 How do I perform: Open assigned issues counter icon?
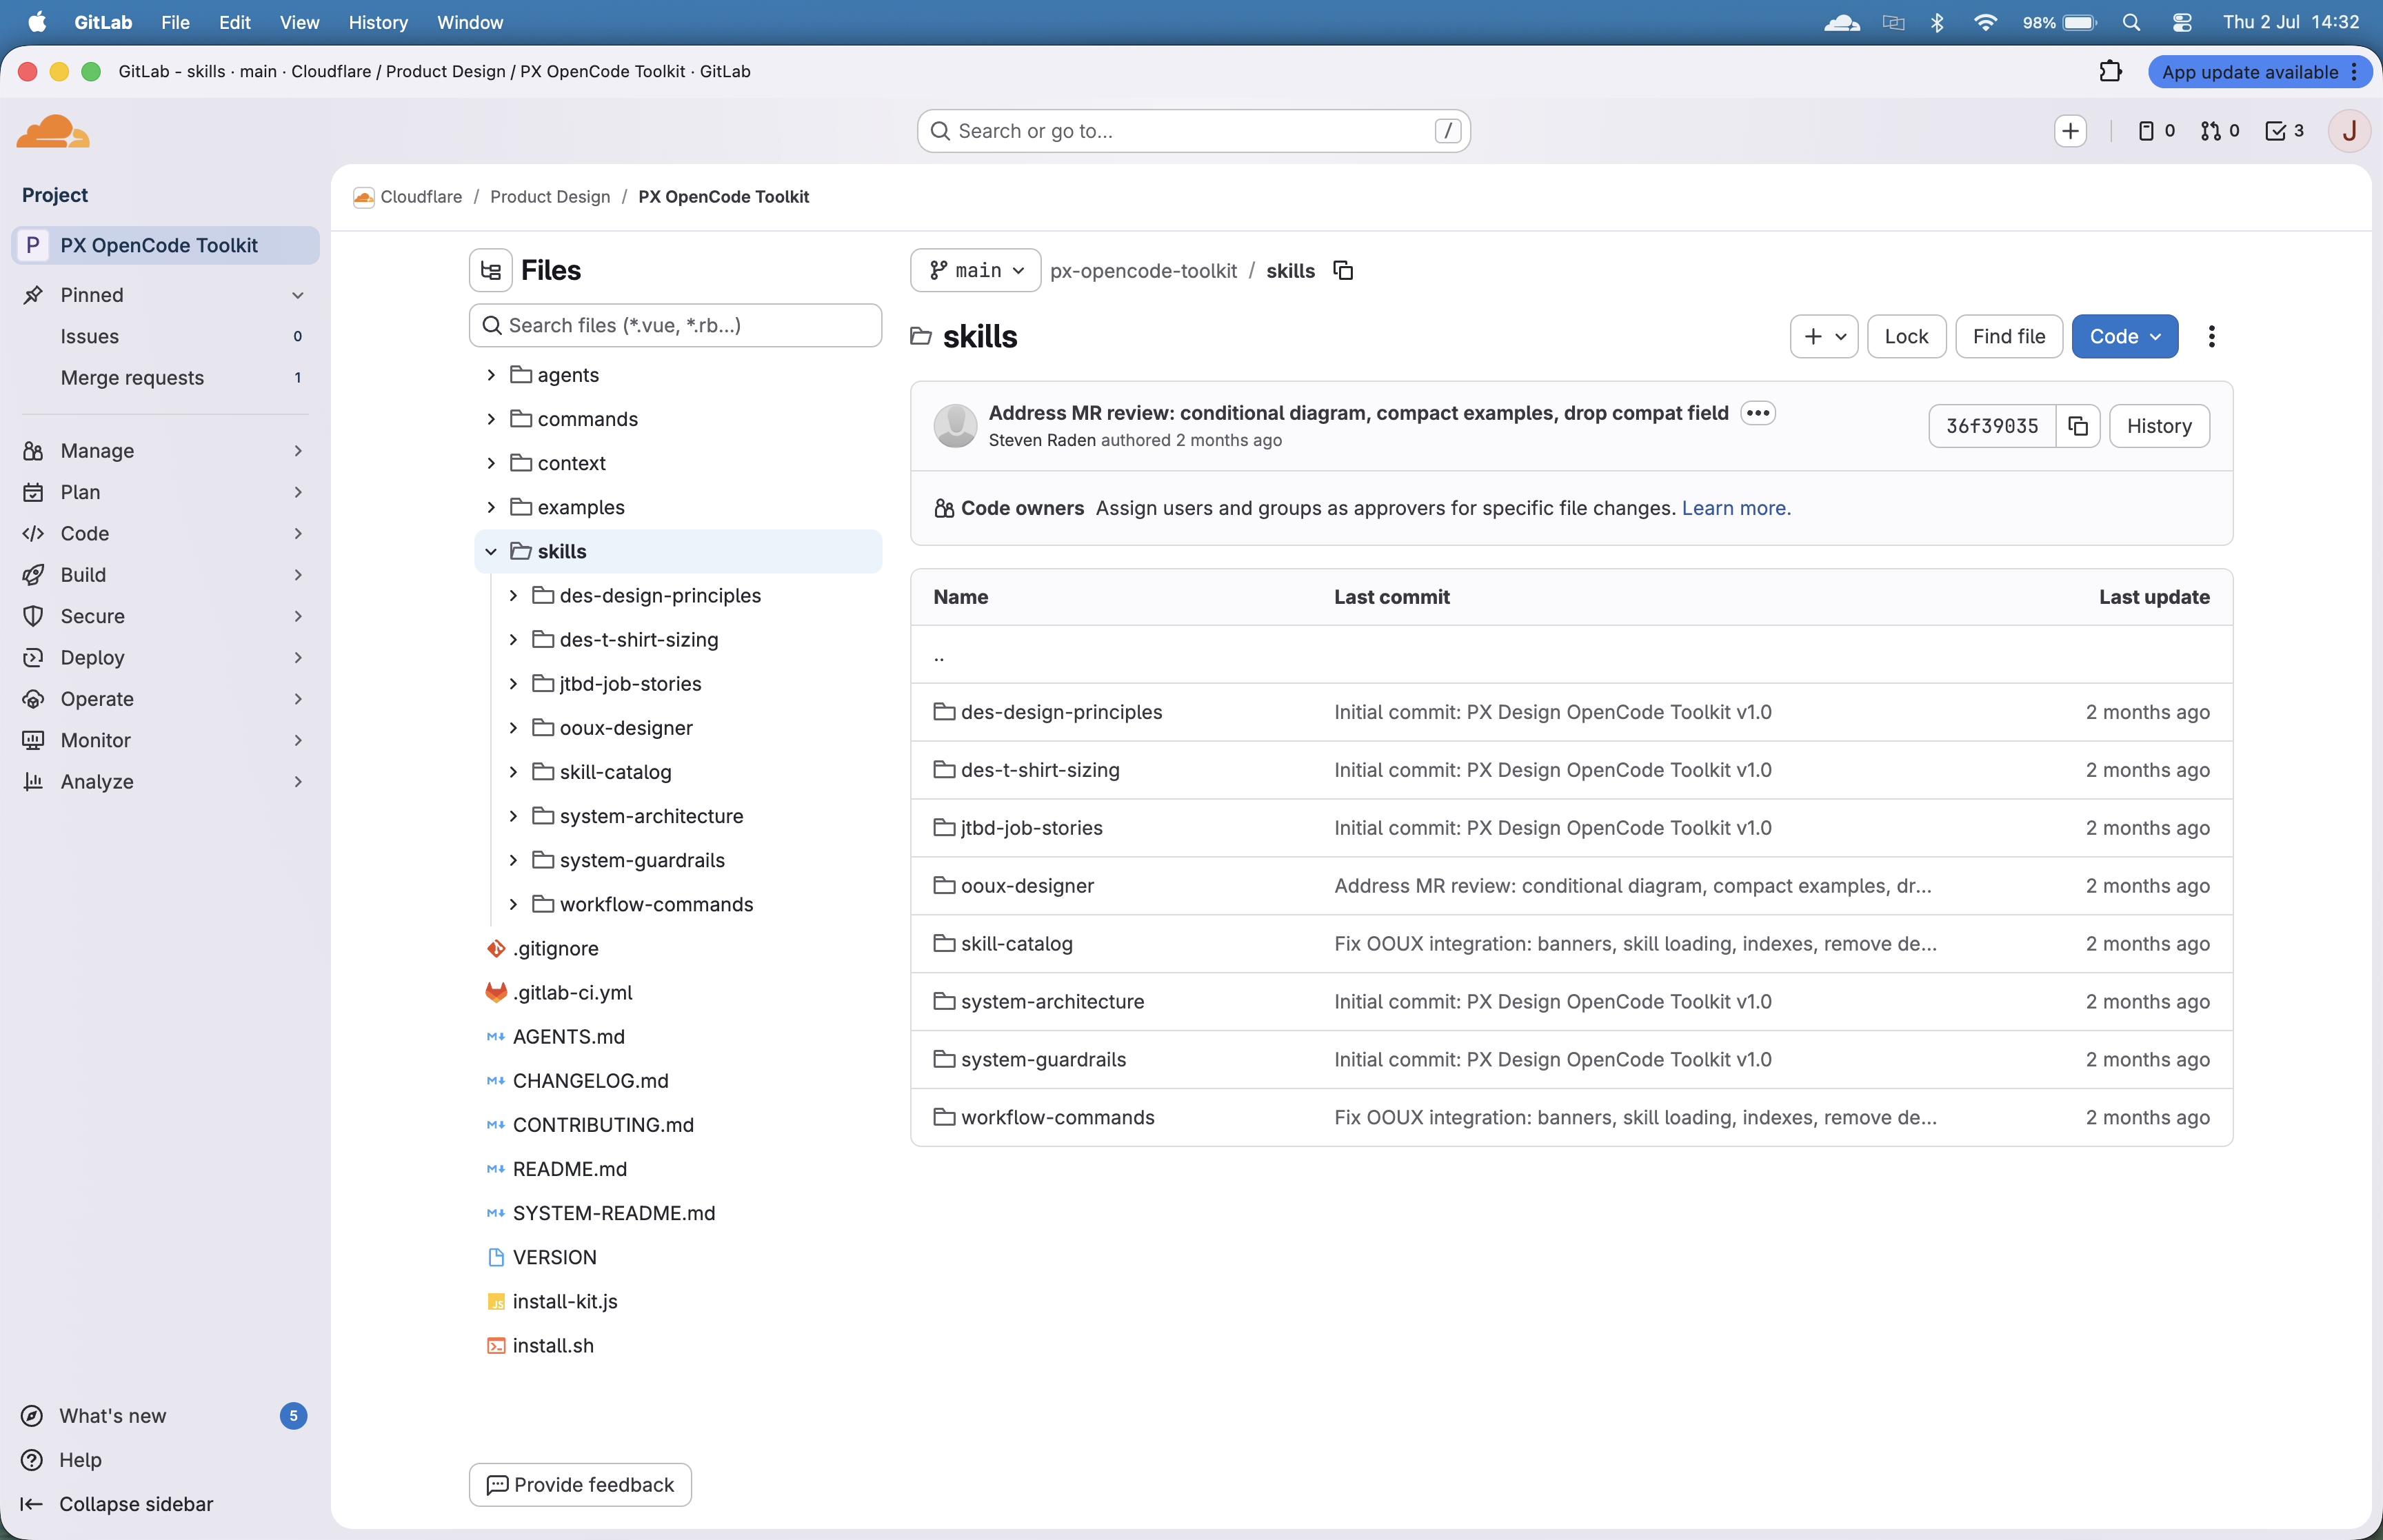click(2156, 131)
